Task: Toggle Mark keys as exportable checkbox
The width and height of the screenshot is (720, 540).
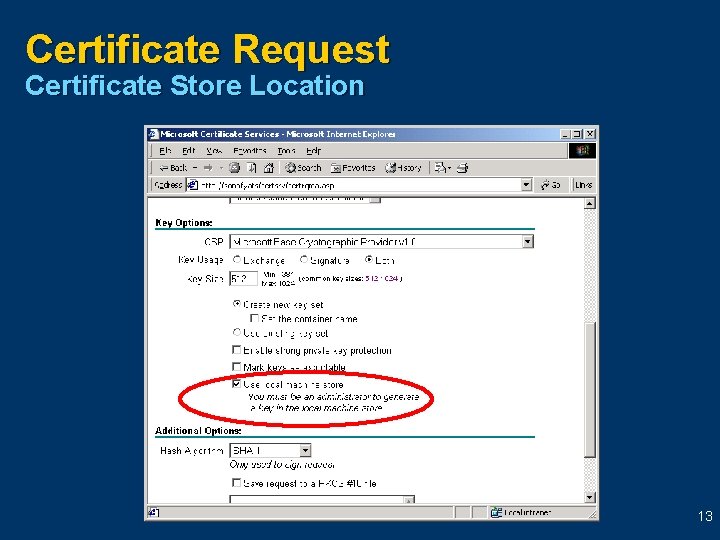Action: coord(236,367)
